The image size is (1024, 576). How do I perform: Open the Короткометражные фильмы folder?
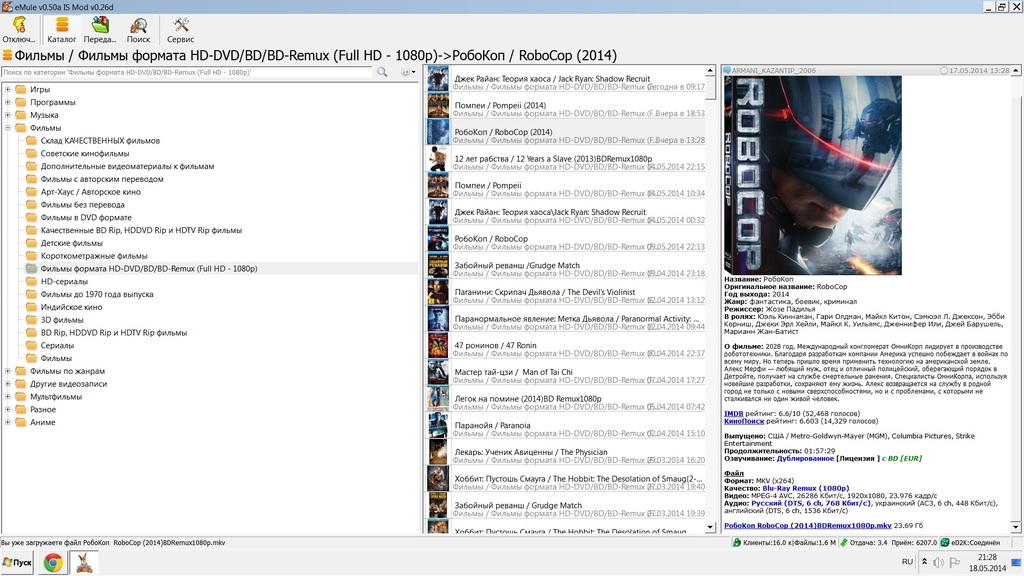pyautogui.click(x=93, y=256)
